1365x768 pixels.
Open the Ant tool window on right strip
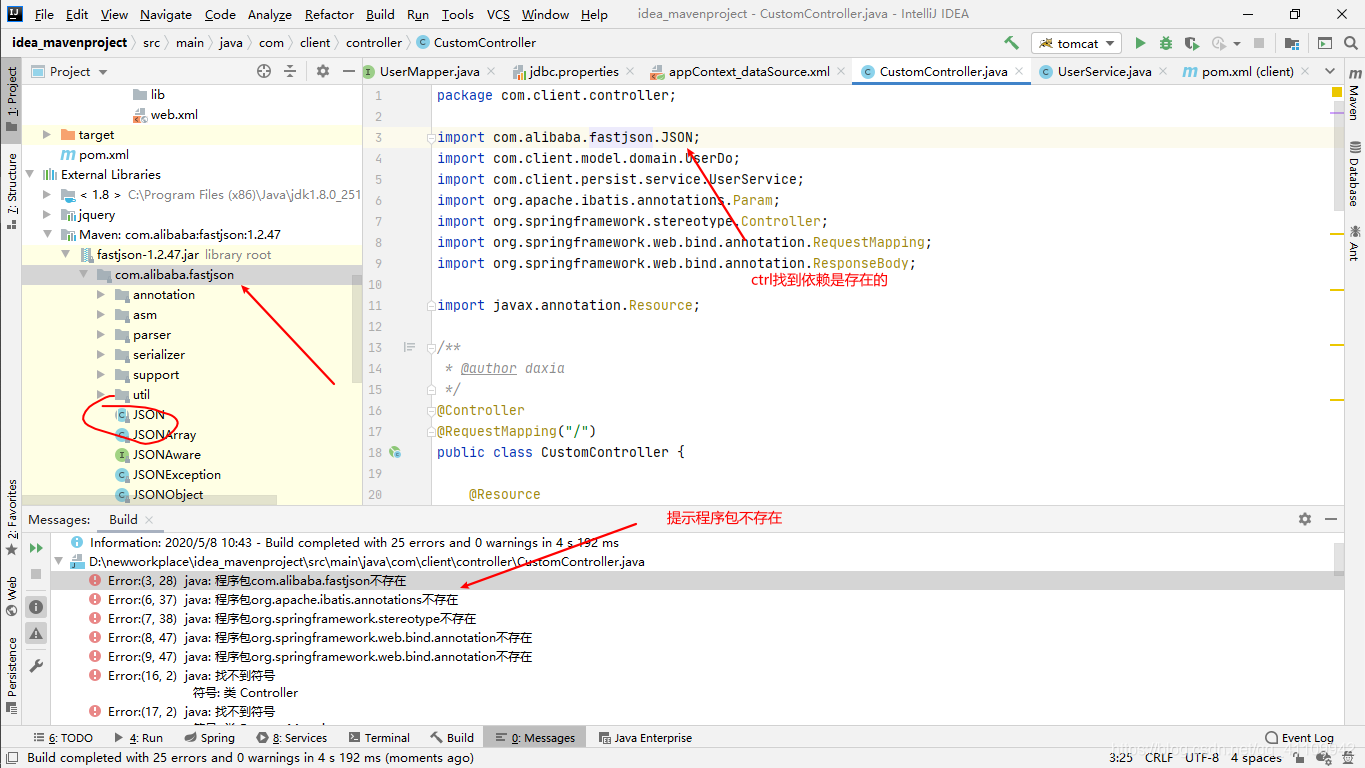coord(1354,241)
